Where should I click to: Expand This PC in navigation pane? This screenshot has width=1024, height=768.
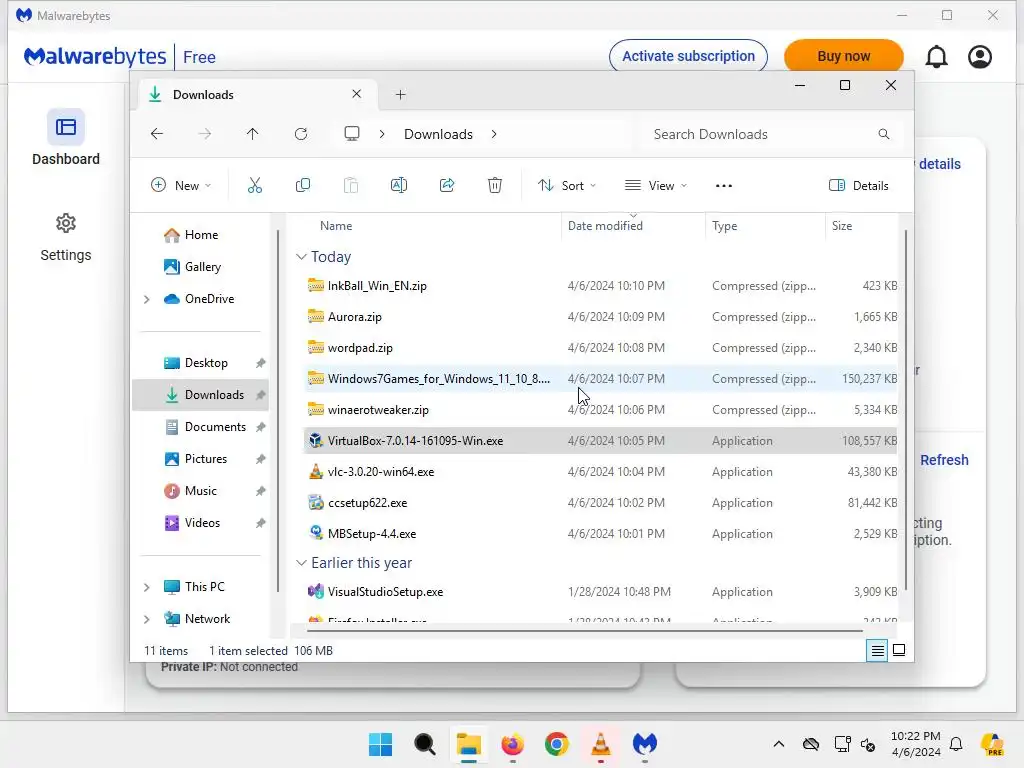click(x=147, y=587)
